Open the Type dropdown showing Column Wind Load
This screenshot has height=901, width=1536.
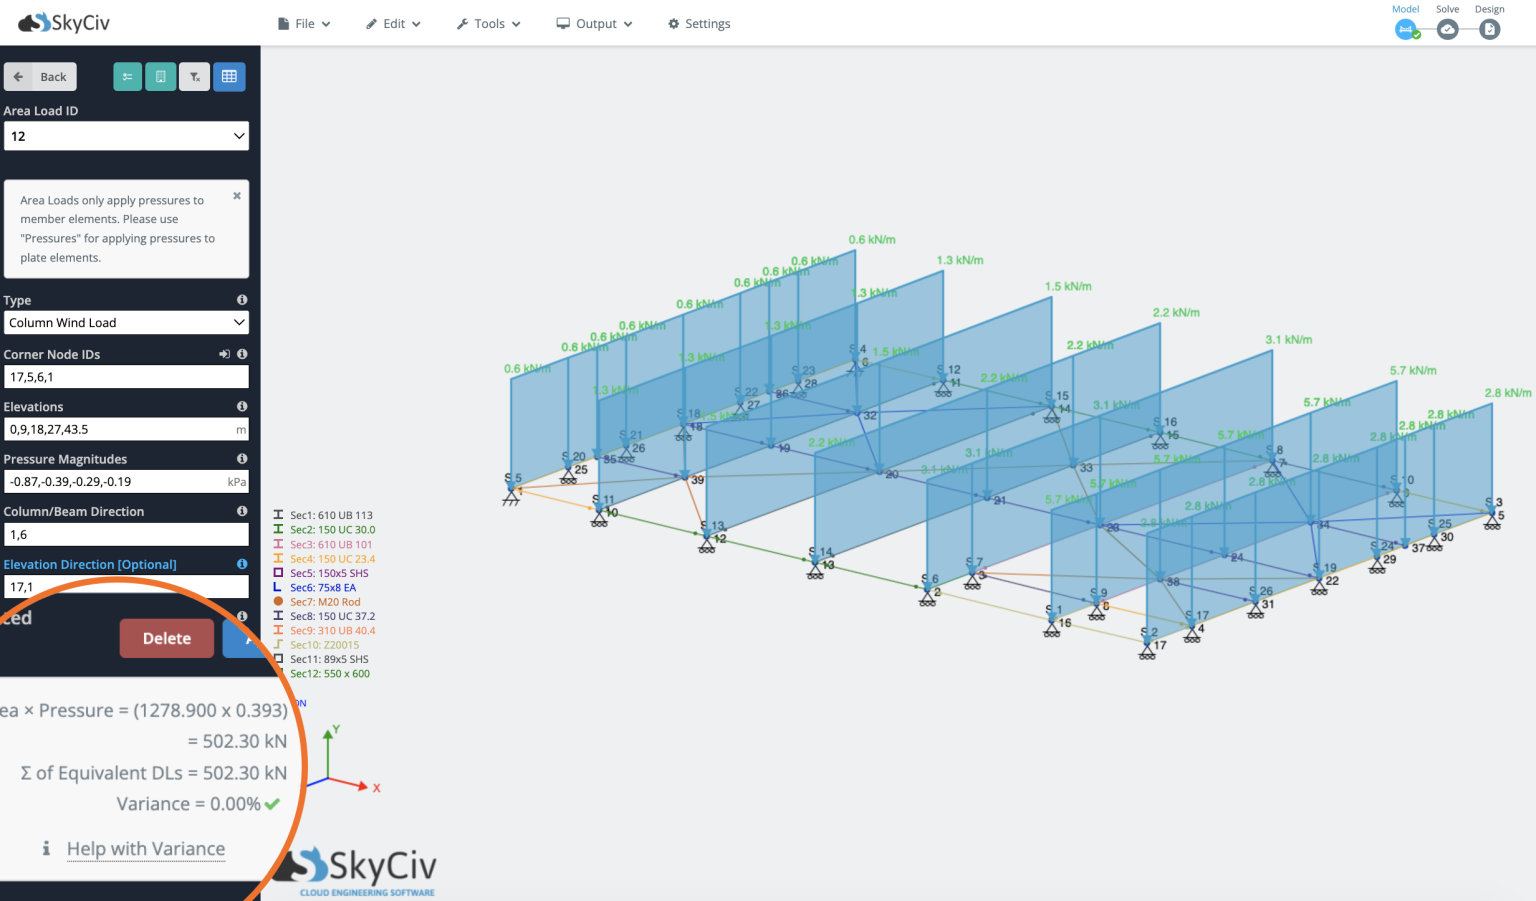126,322
